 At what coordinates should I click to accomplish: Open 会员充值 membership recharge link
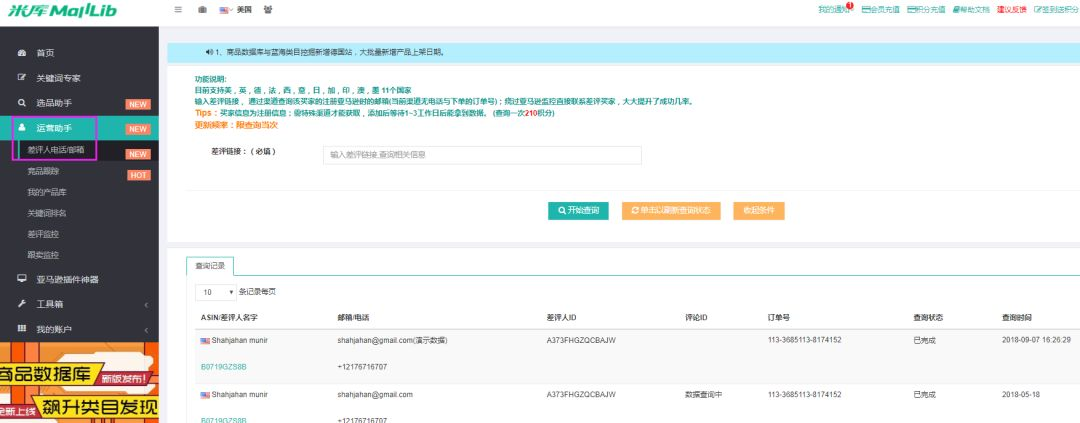[880, 10]
